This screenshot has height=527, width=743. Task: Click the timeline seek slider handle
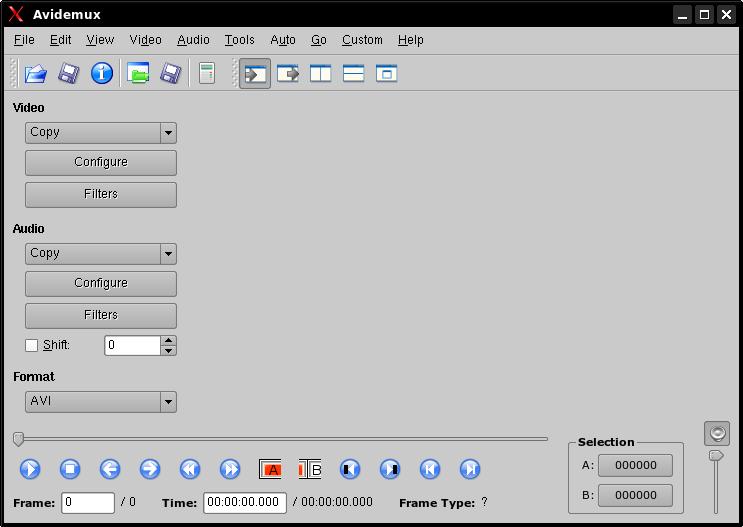[18, 439]
